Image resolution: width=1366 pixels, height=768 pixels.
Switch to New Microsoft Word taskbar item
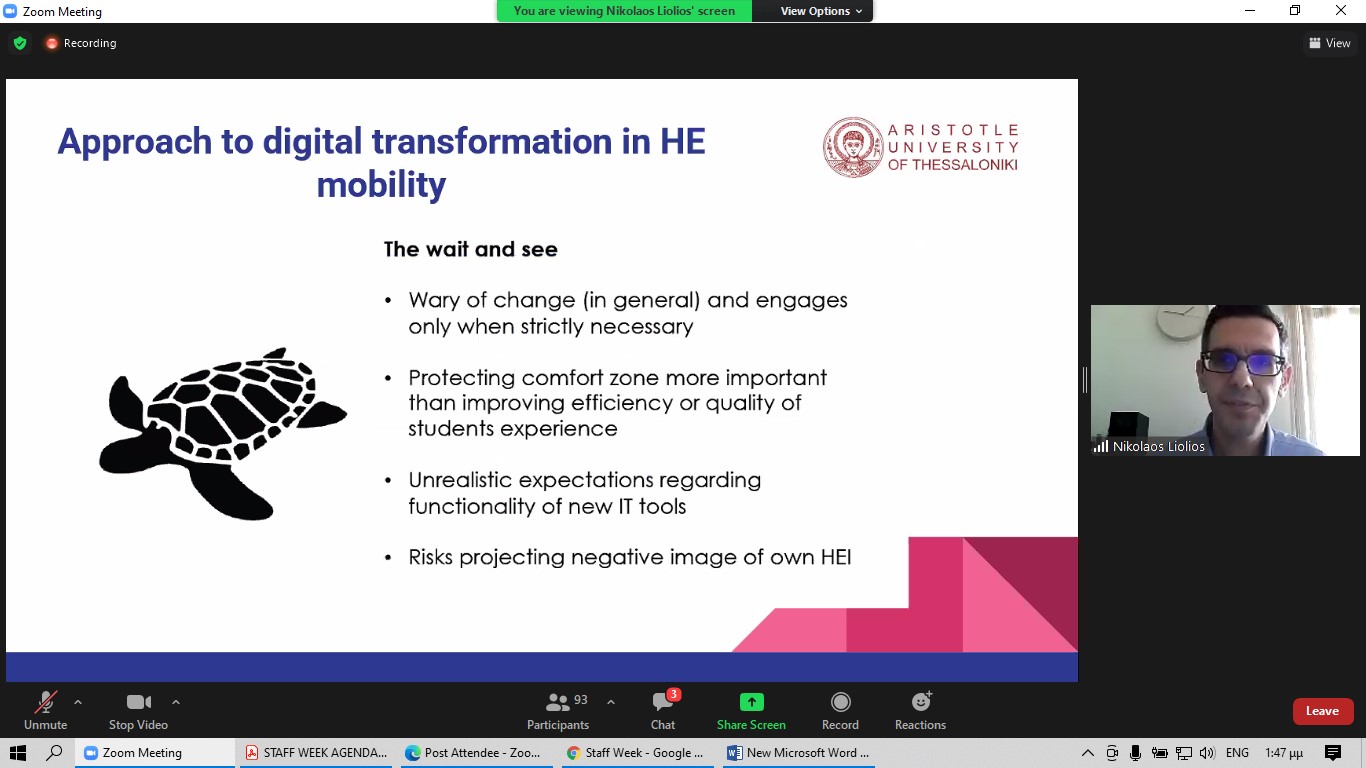click(797, 753)
